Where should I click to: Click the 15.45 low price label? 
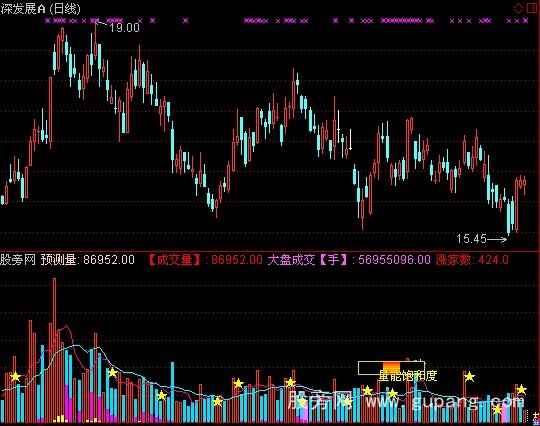coord(471,238)
